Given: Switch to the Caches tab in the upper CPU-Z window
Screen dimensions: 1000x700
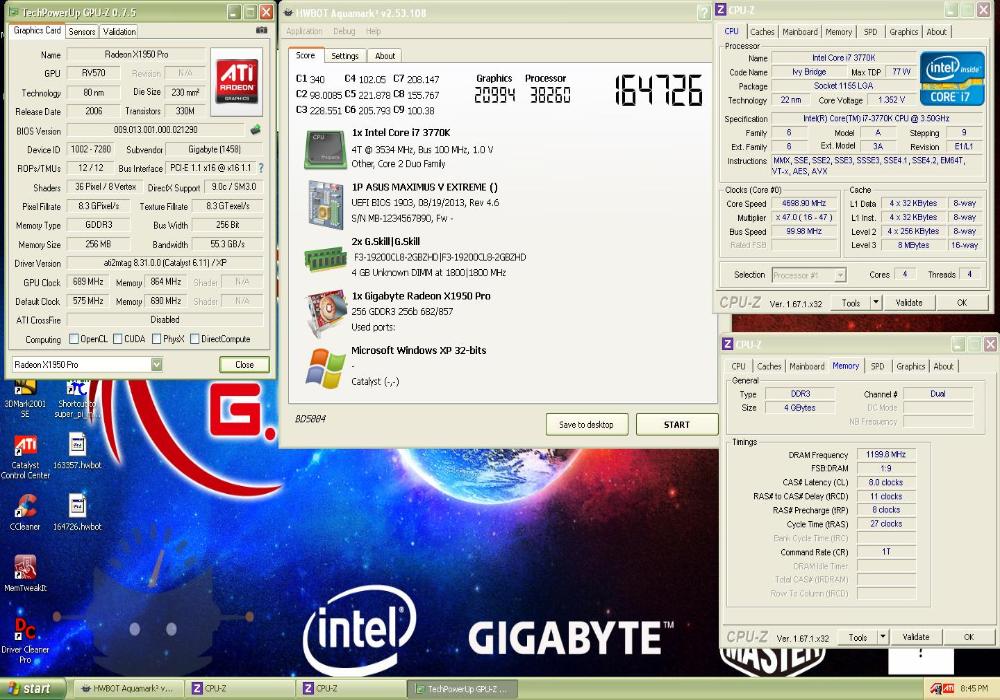Looking at the screenshot, I should [762, 31].
